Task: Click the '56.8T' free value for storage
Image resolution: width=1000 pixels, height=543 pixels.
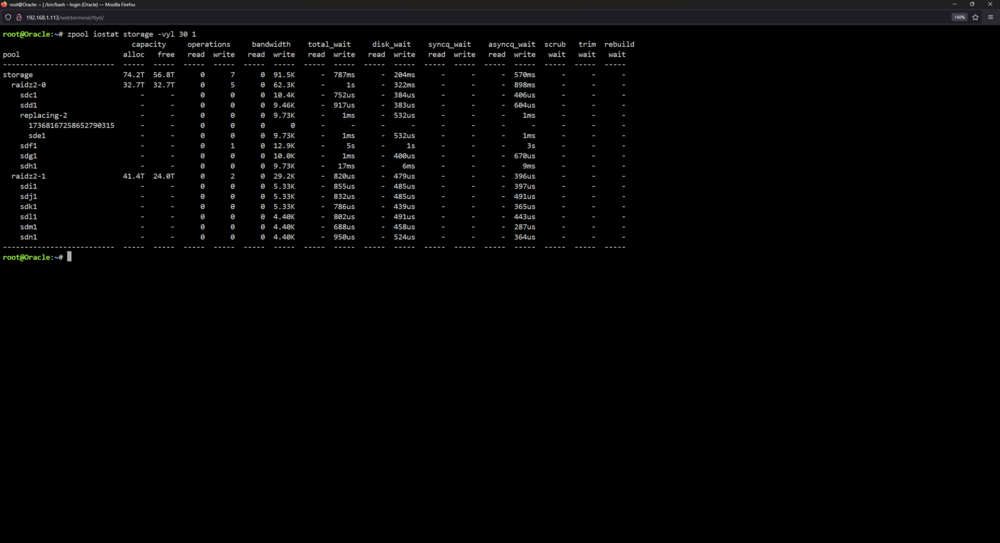Action: [164, 75]
